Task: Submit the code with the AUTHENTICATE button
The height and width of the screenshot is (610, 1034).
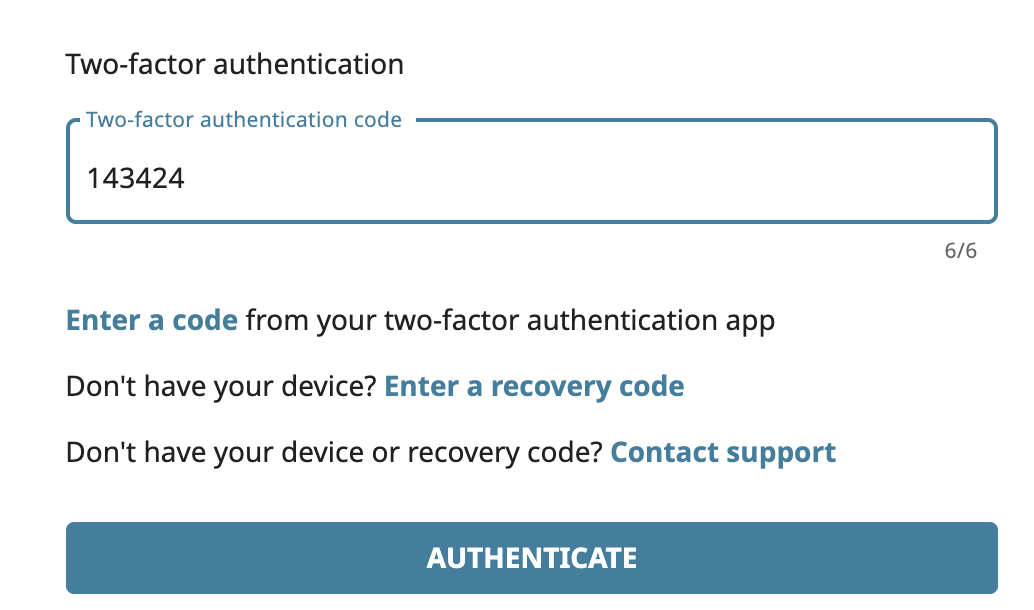Action: click(531, 557)
